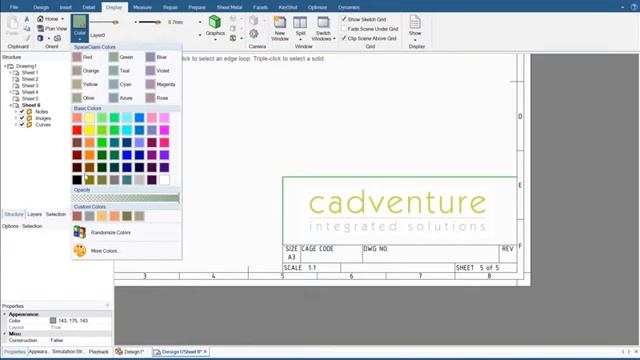Click the snapshot view icon in Orient
The width and height of the screenshot is (640, 360).
point(58,38)
